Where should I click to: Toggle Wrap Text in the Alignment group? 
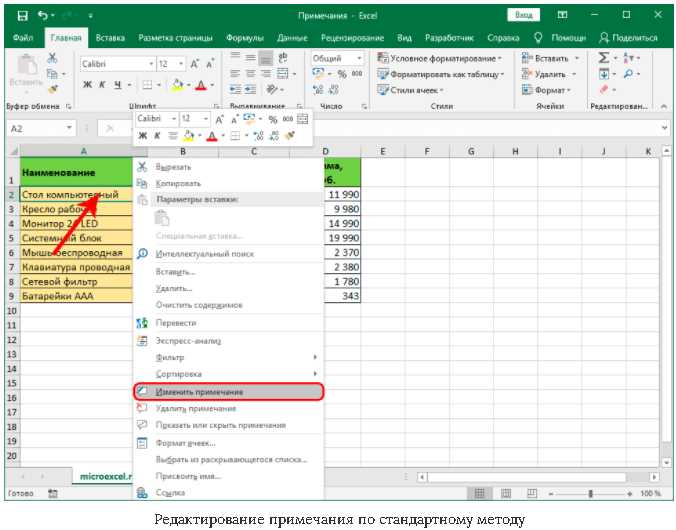point(283,57)
